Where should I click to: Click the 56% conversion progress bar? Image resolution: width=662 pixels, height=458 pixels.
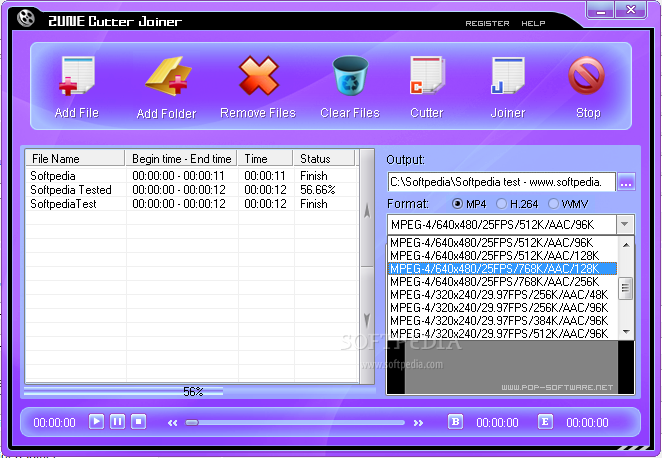click(199, 391)
